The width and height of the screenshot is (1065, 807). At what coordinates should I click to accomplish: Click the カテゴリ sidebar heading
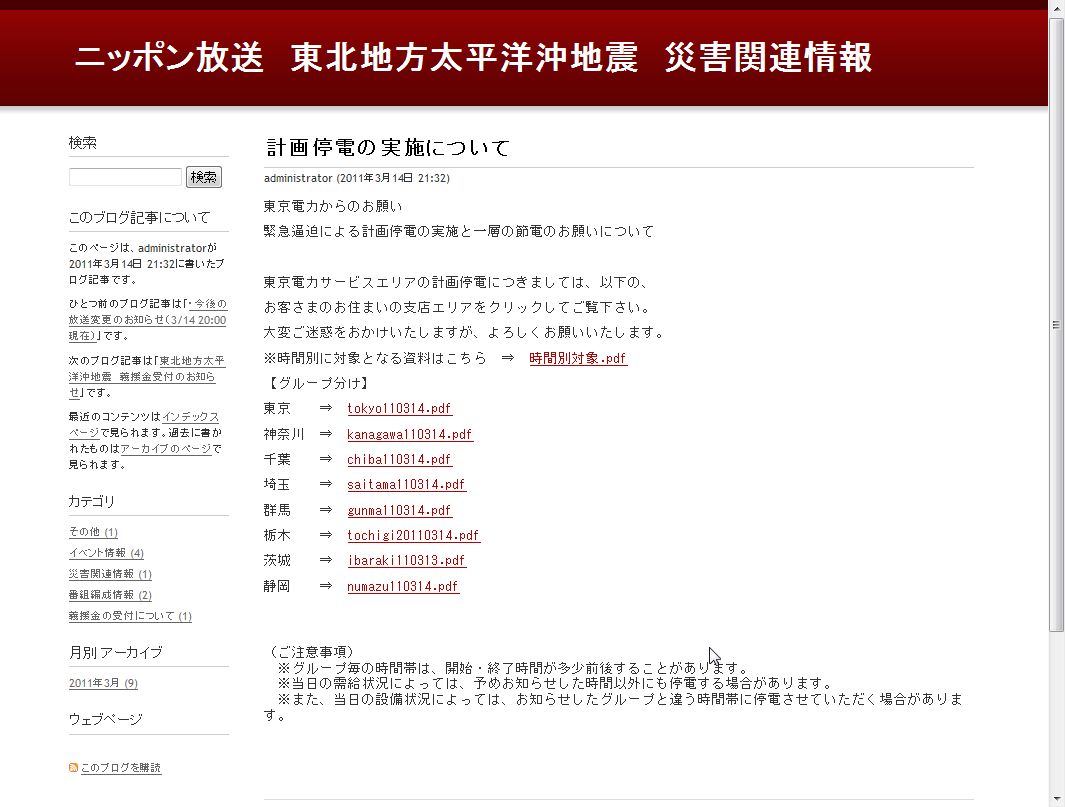[x=92, y=501]
